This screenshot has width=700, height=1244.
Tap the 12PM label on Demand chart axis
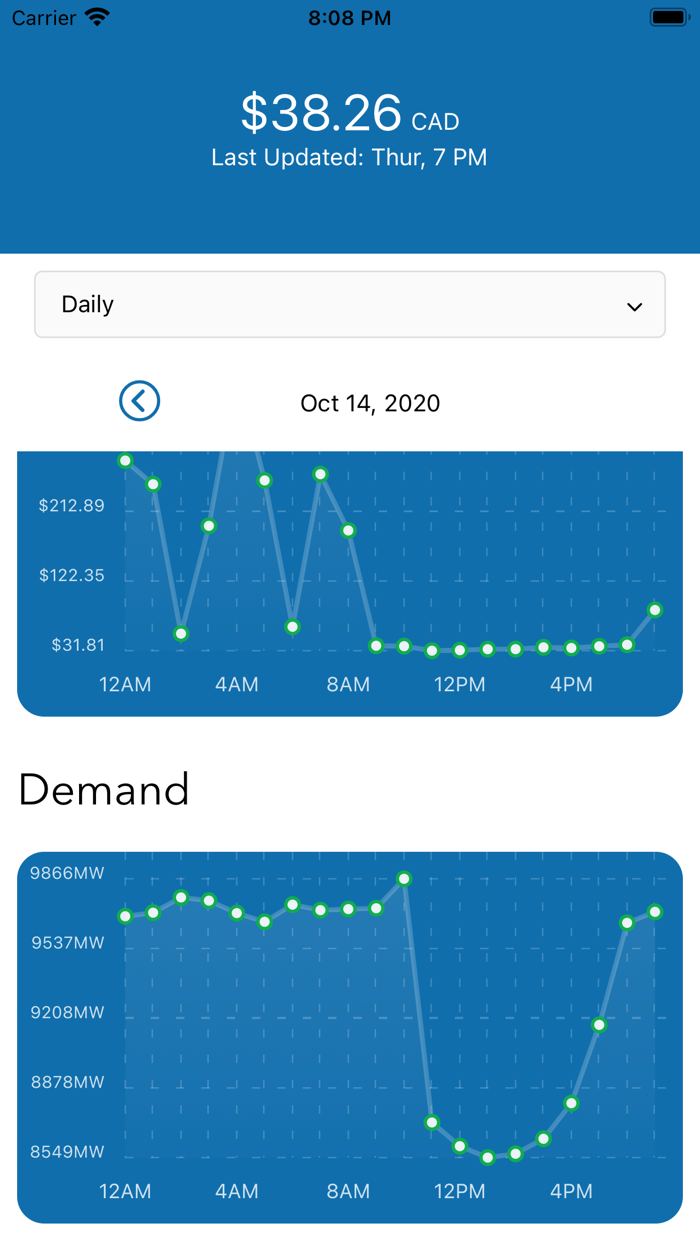tap(459, 1191)
